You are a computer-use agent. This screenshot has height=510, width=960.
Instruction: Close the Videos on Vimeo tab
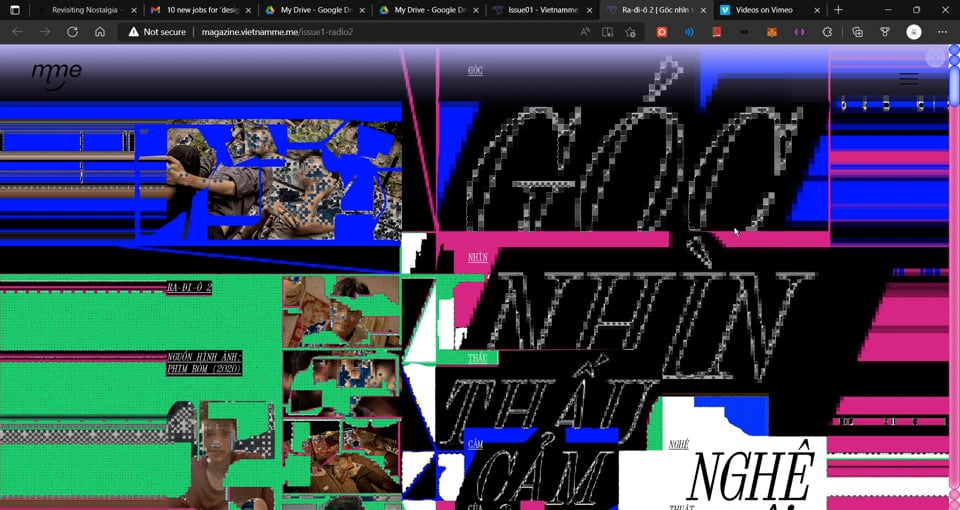point(817,10)
